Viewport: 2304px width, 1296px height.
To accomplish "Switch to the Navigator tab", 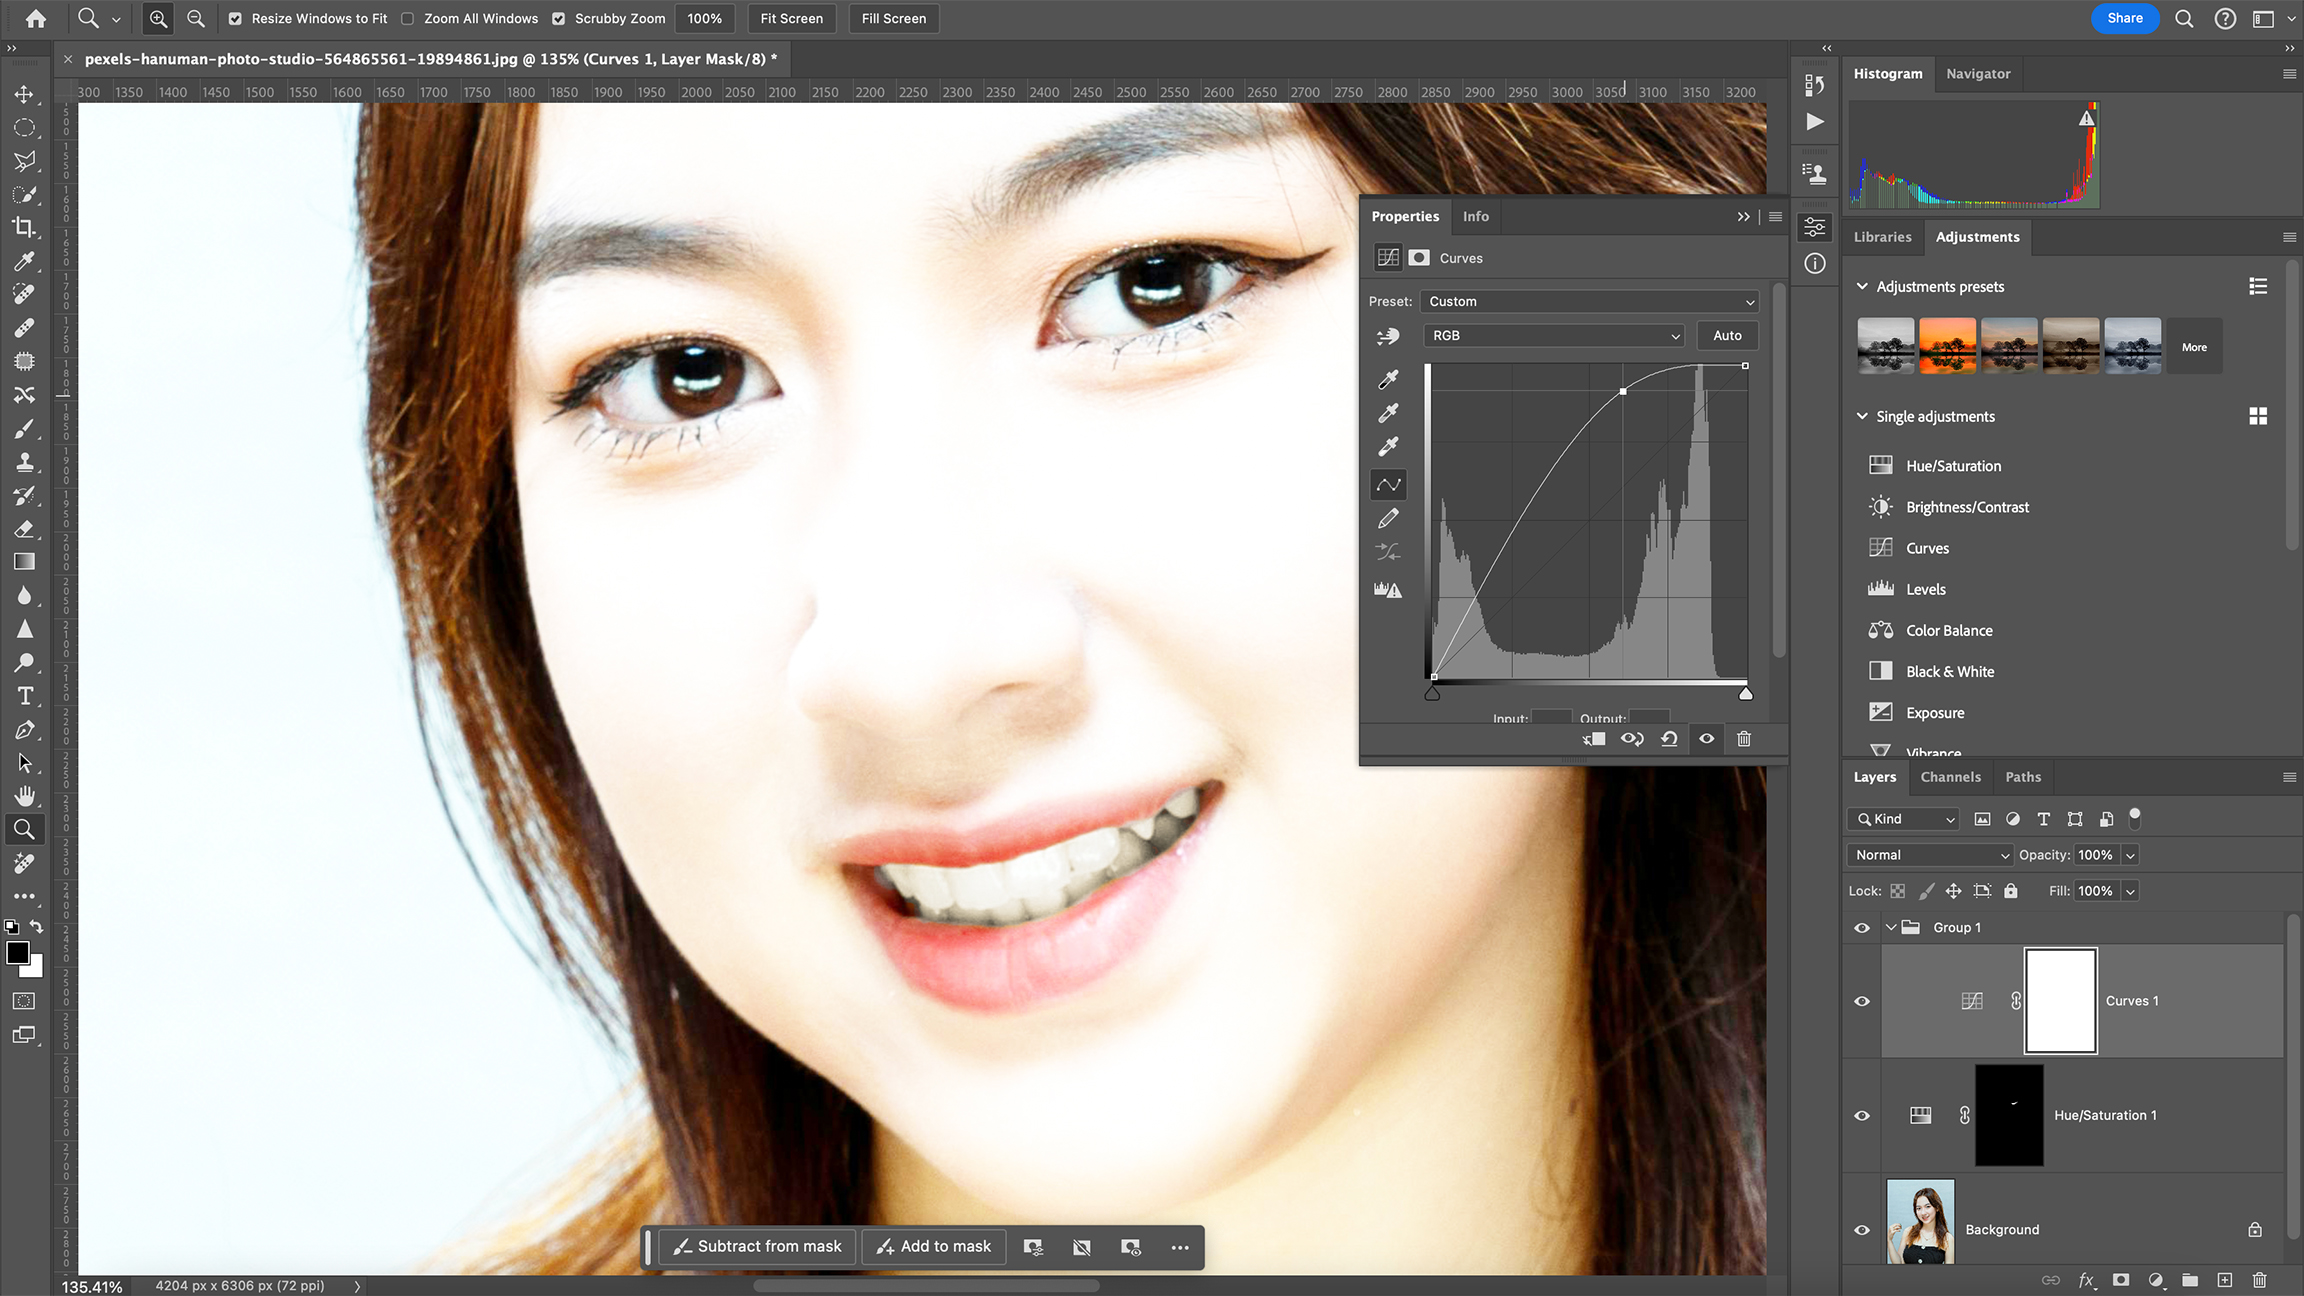I will [x=1978, y=73].
